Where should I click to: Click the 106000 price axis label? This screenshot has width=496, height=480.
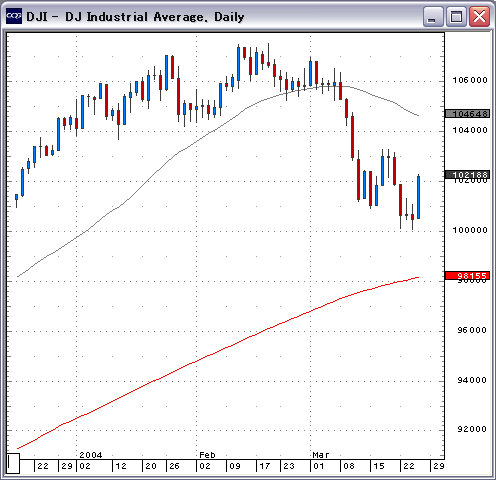470,80
